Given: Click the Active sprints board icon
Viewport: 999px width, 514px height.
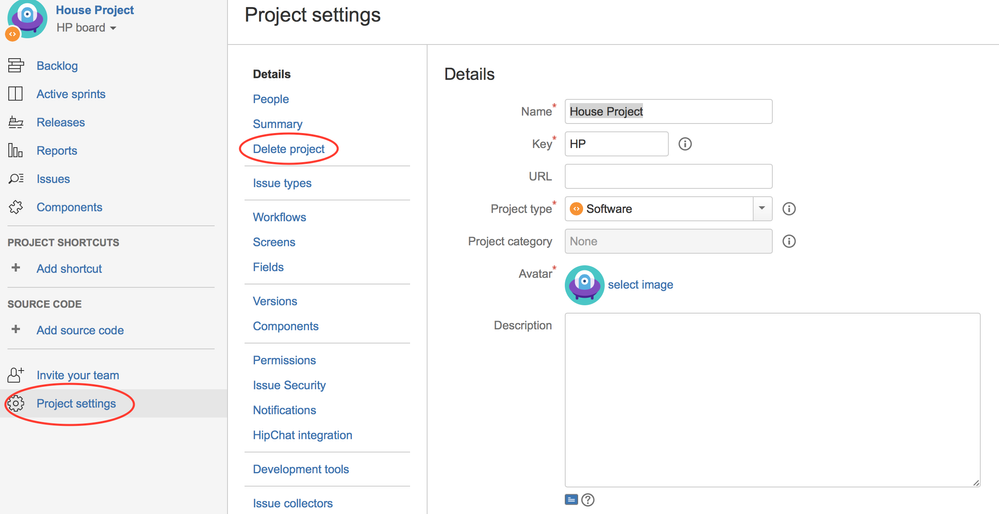Looking at the screenshot, I should [16, 94].
